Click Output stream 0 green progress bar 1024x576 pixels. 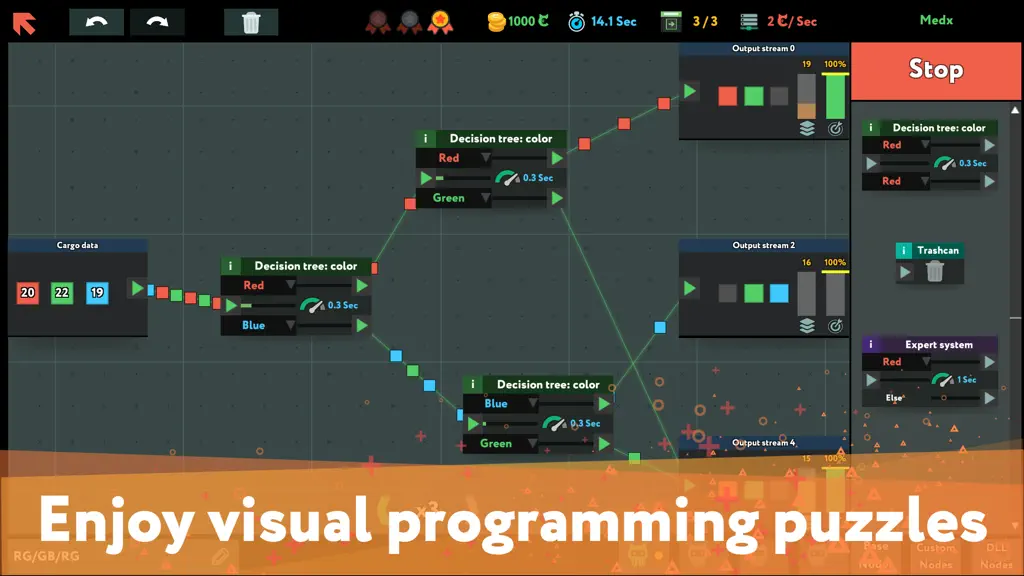835,96
